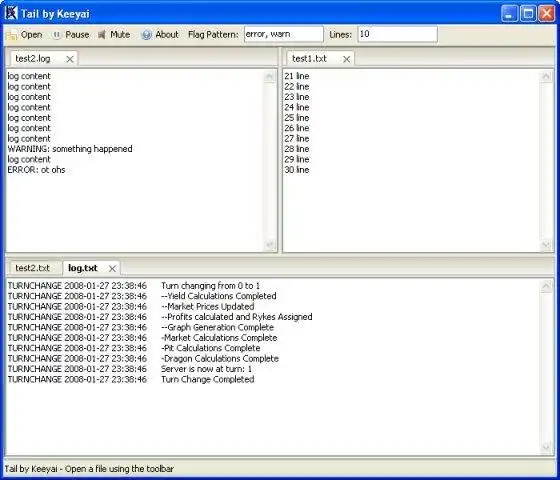
Task: Focus the Flag Pattern input field
Action: (x=284, y=34)
